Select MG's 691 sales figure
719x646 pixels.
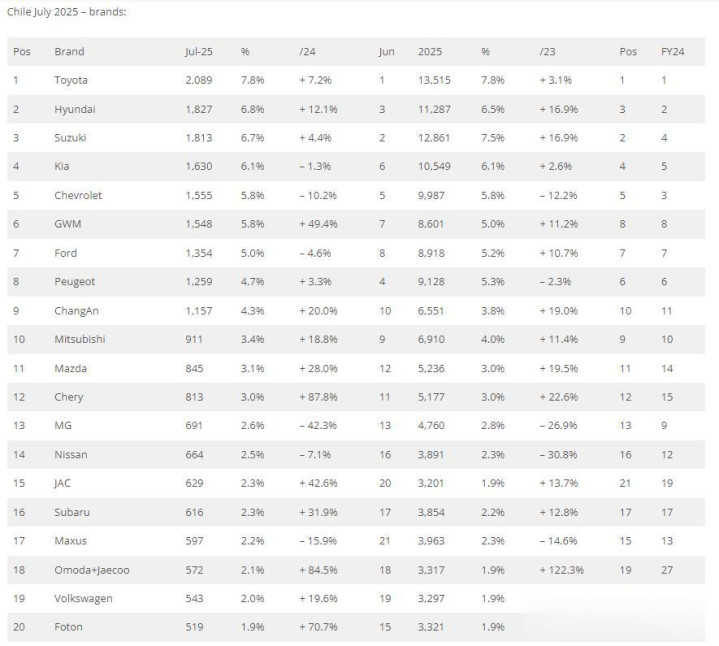click(x=194, y=425)
